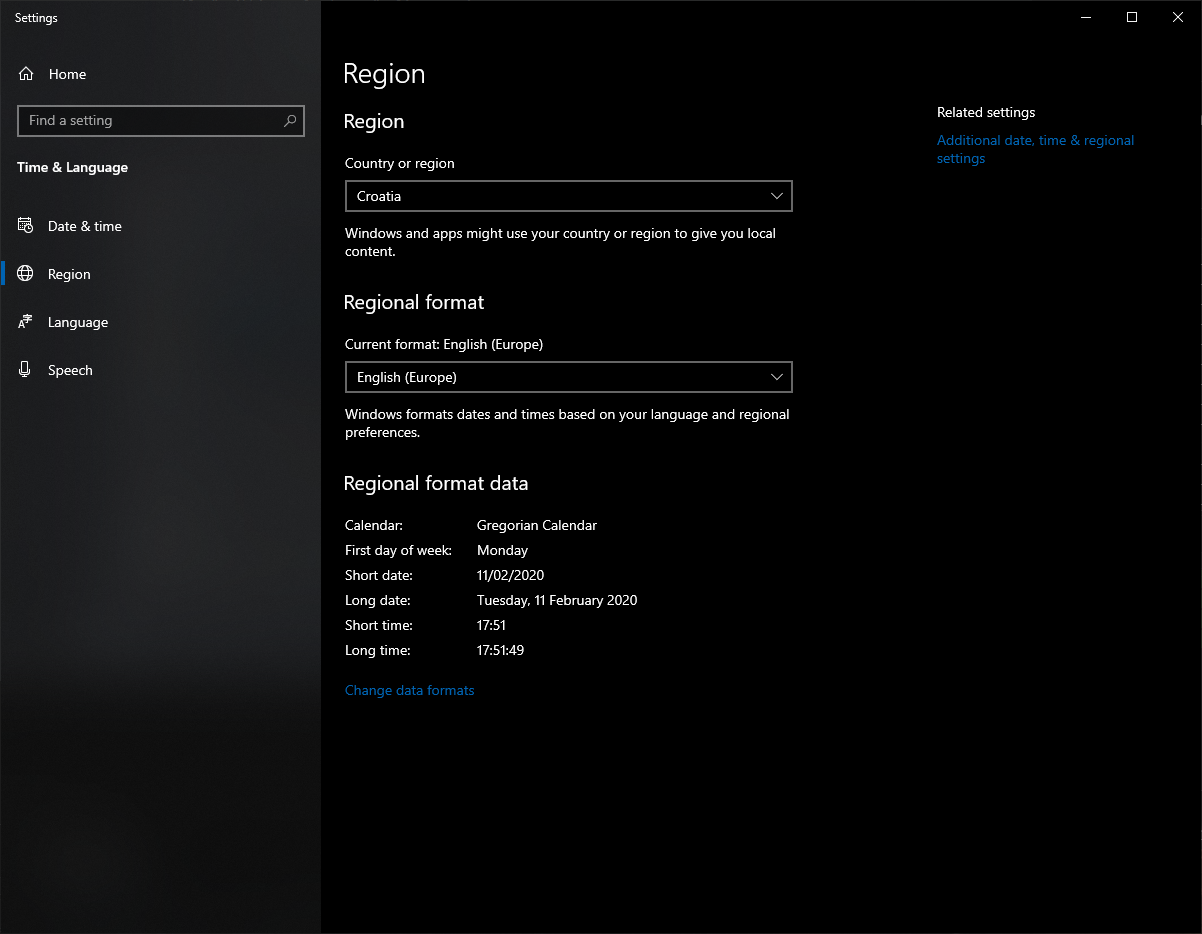This screenshot has height=934, width=1202.
Task: Click the Region globe icon
Action: 26,274
